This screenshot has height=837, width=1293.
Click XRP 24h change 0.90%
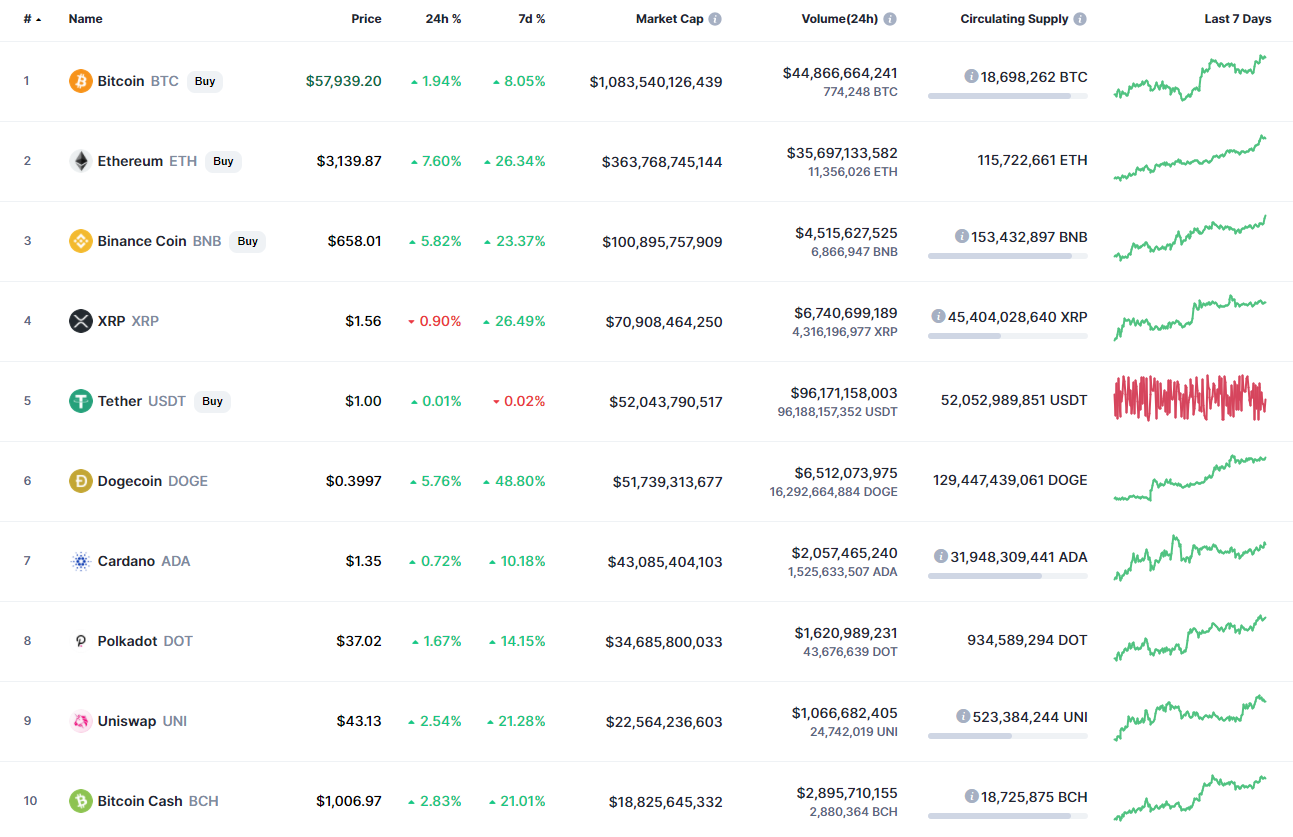435,321
